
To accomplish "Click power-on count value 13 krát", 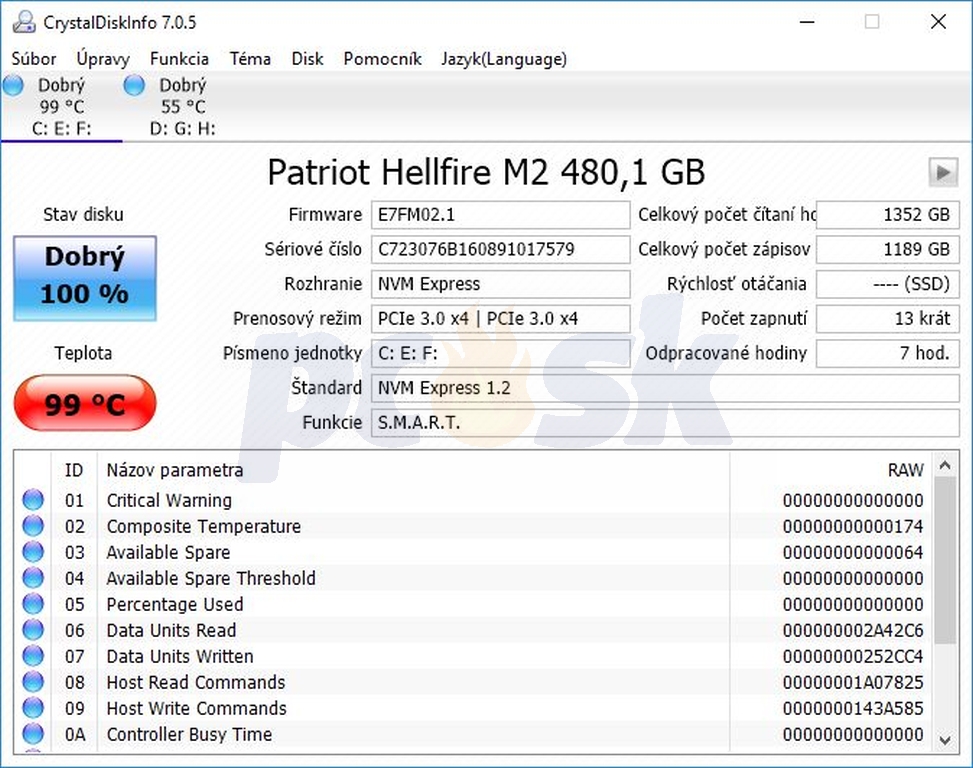I will click(887, 319).
